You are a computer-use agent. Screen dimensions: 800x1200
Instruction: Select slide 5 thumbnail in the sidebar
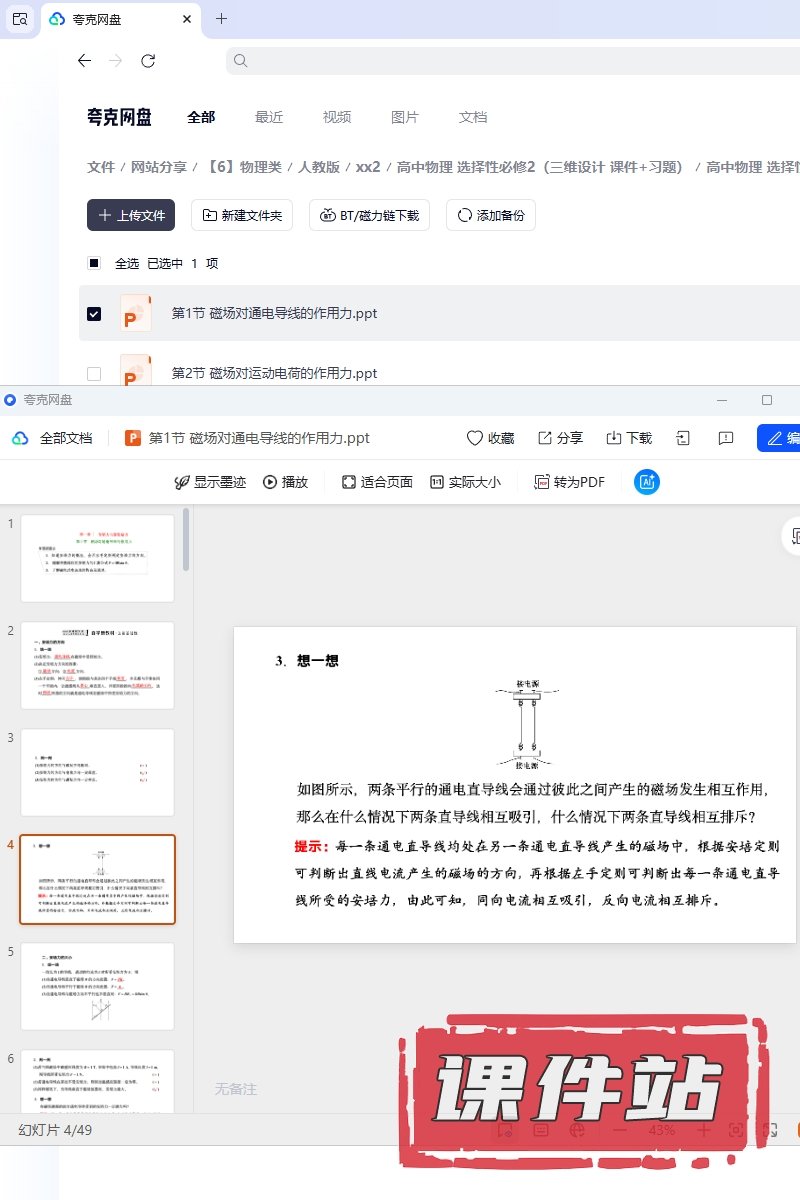tap(97, 986)
